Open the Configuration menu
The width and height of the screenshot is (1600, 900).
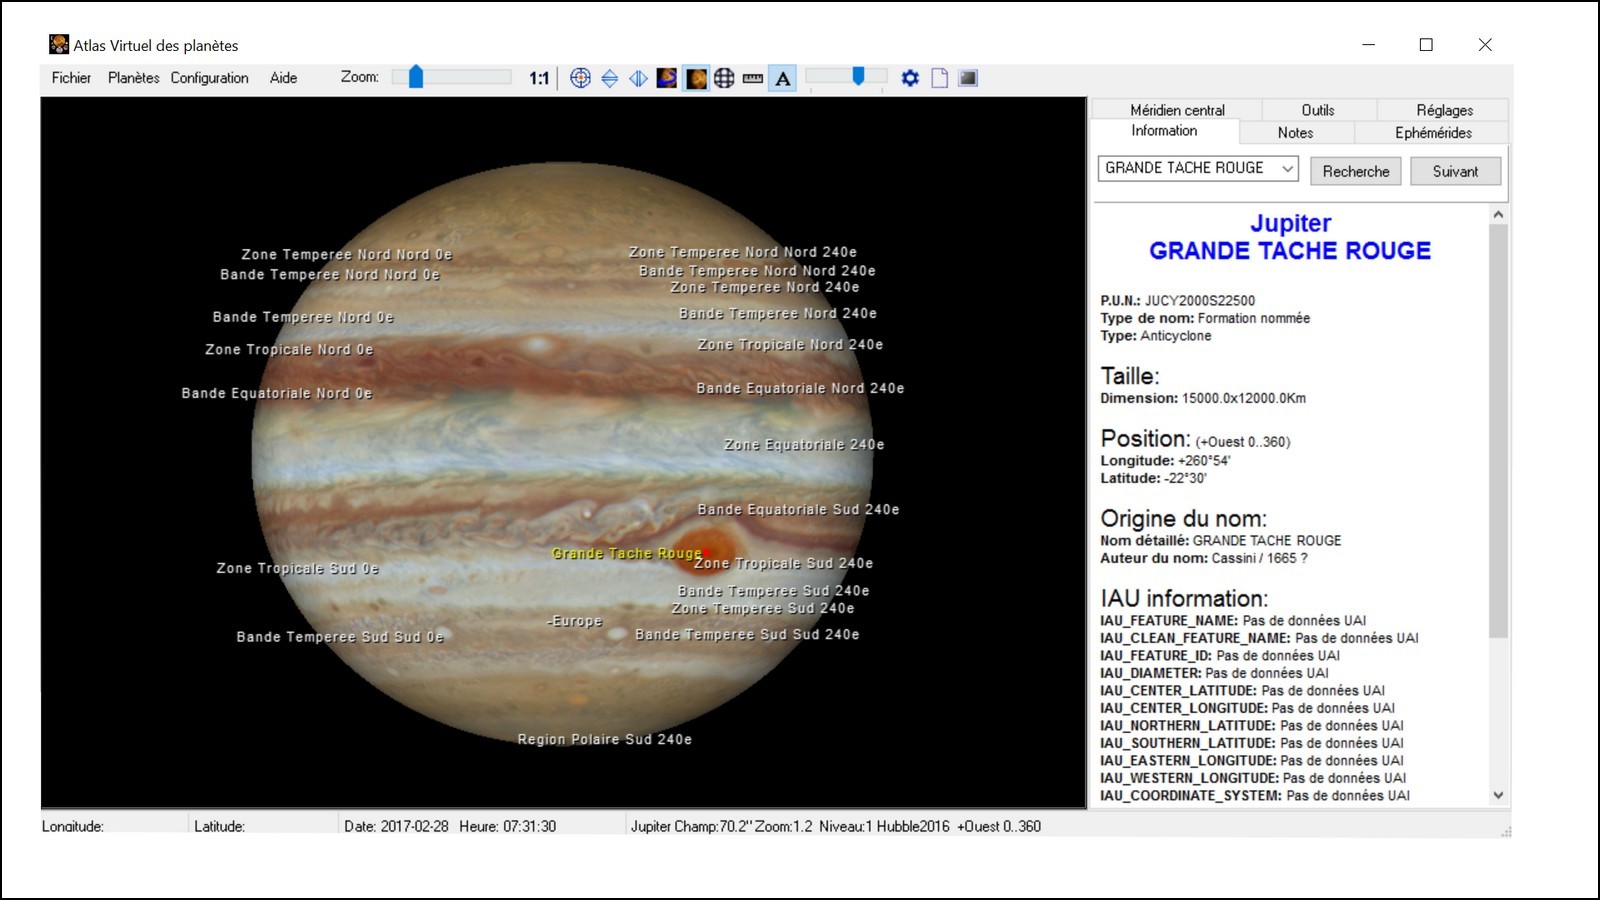209,78
